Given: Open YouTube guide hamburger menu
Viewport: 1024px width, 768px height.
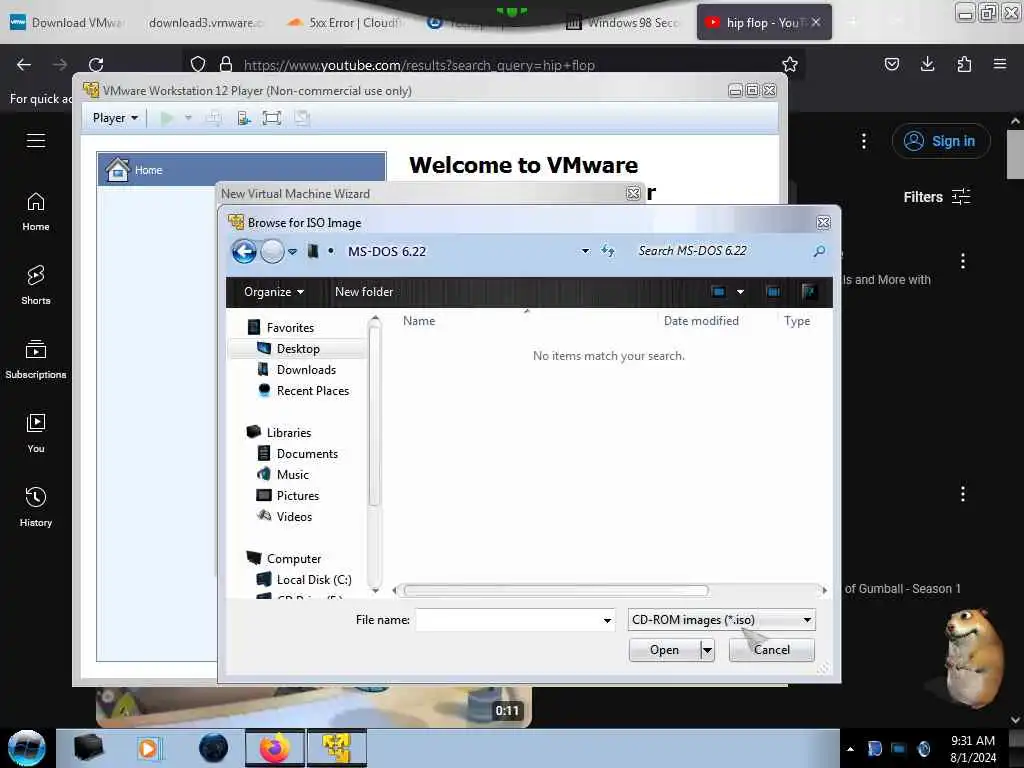Looking at the screenshot, I should (x=36, y=140).
